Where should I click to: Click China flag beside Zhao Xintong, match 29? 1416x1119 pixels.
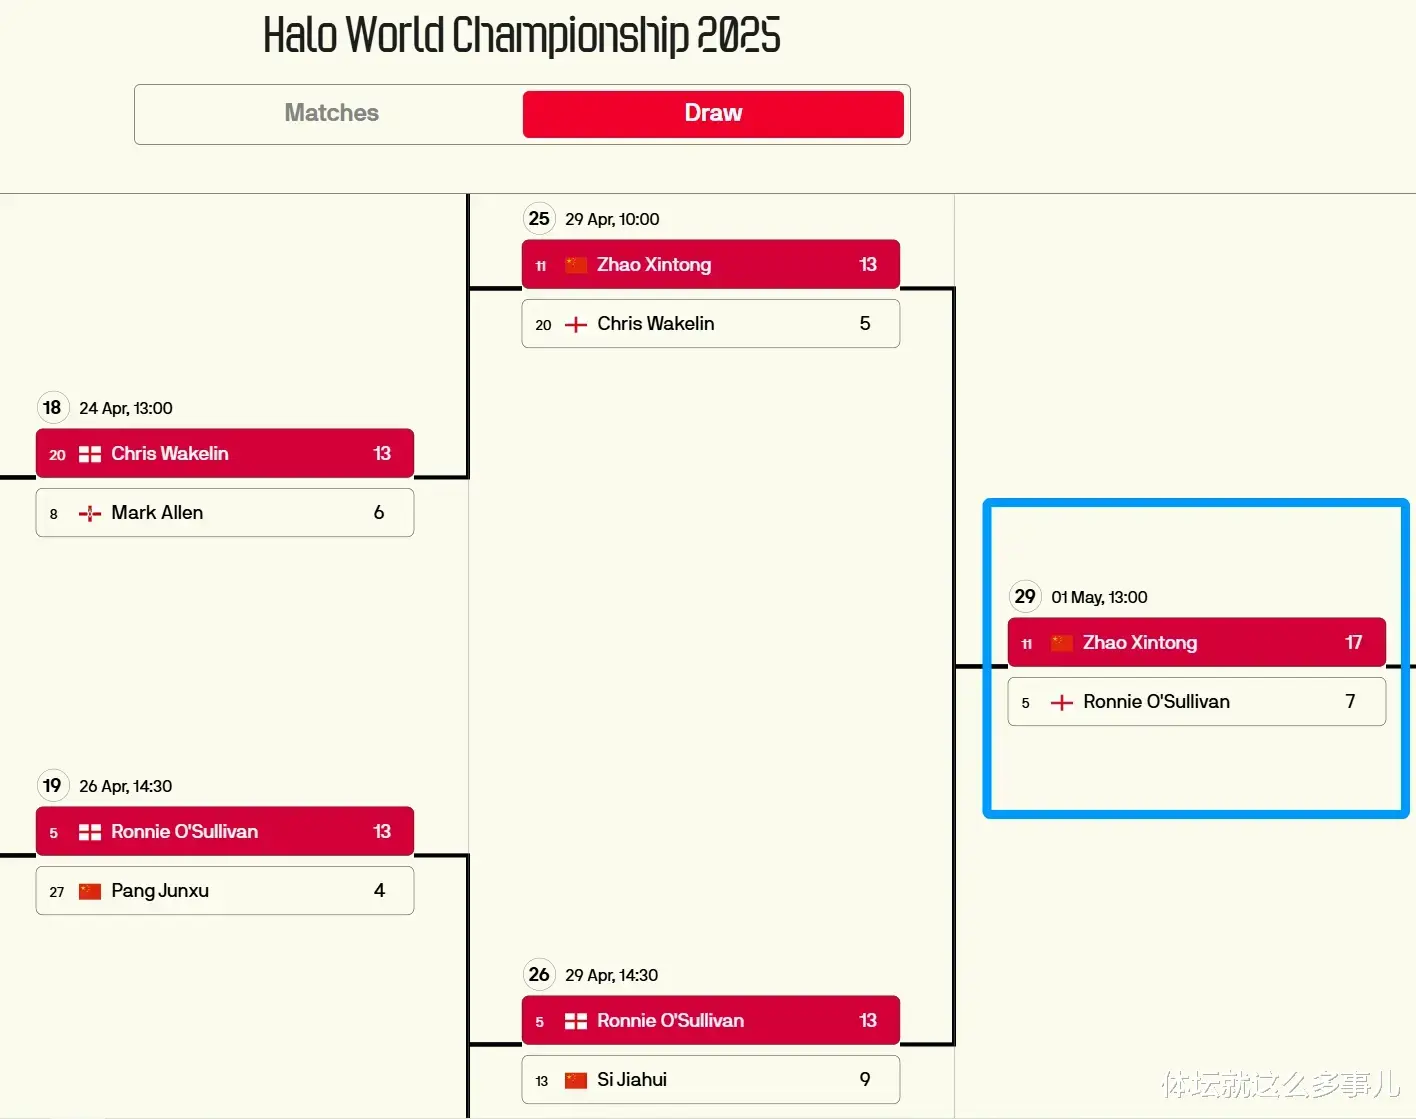pos(1062,643)
